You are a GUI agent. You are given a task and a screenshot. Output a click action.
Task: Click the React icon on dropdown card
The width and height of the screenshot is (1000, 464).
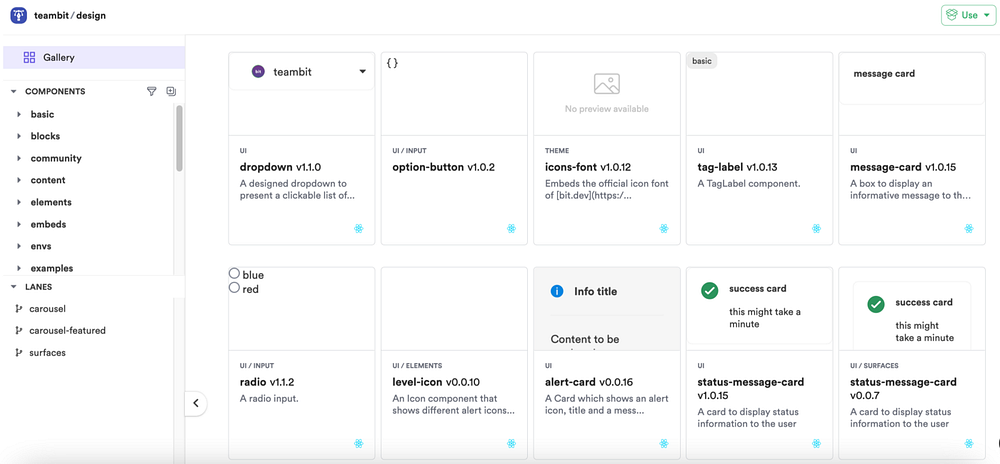tap(358, 229)
